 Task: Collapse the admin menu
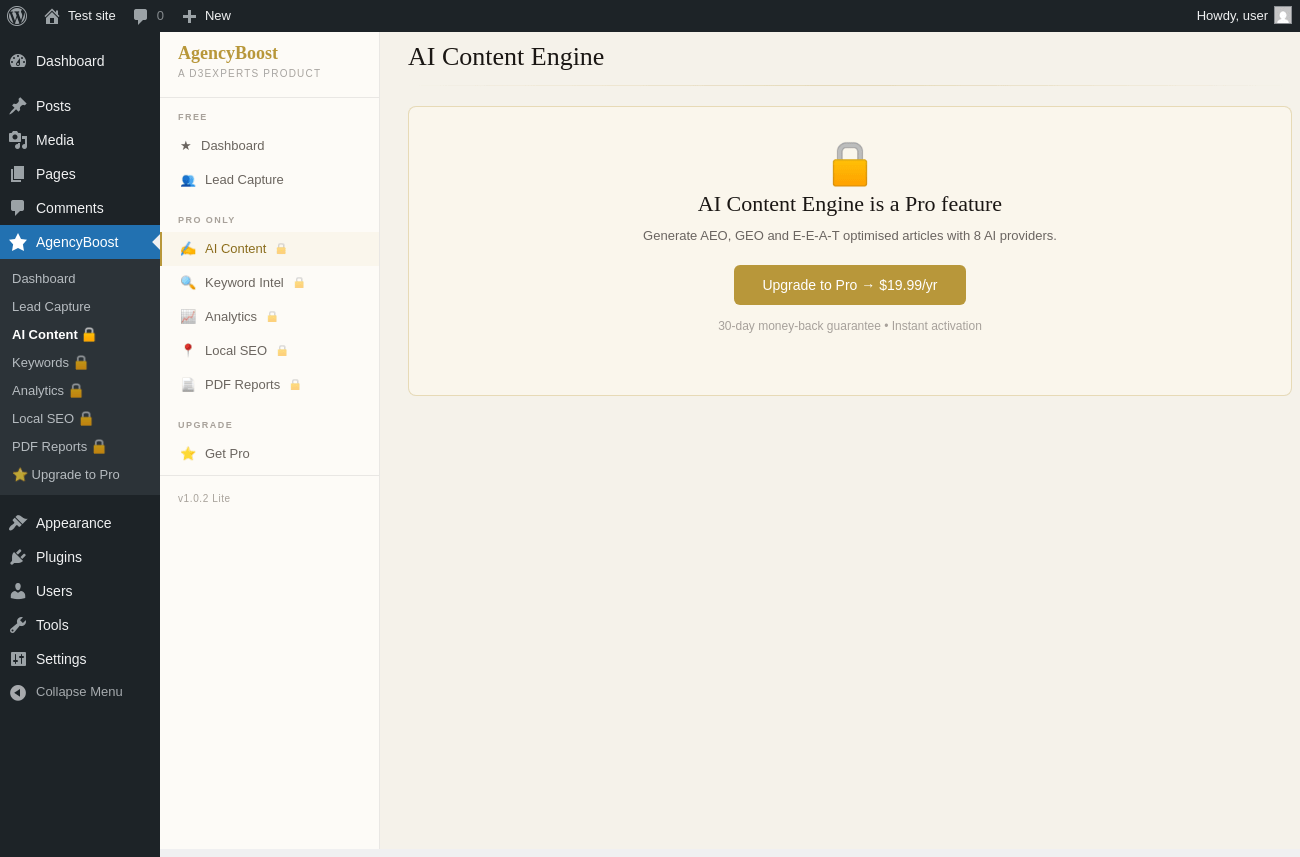click(x=80, y=692)
